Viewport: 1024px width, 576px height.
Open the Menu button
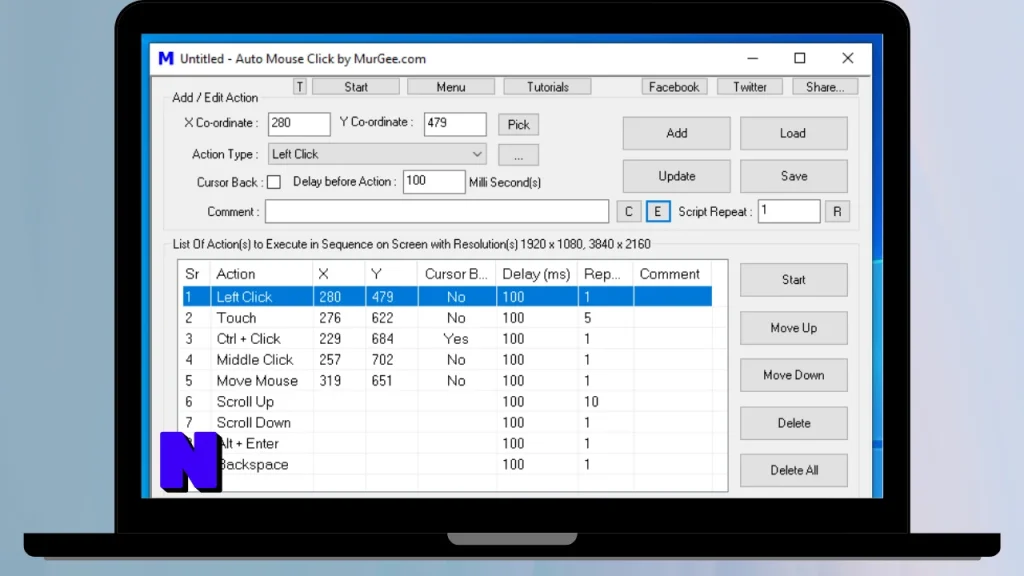451,87
